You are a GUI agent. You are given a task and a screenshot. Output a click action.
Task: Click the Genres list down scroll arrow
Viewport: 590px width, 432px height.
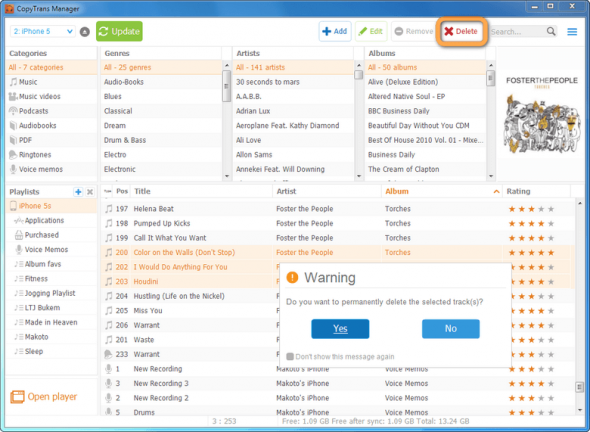point(227,176)
